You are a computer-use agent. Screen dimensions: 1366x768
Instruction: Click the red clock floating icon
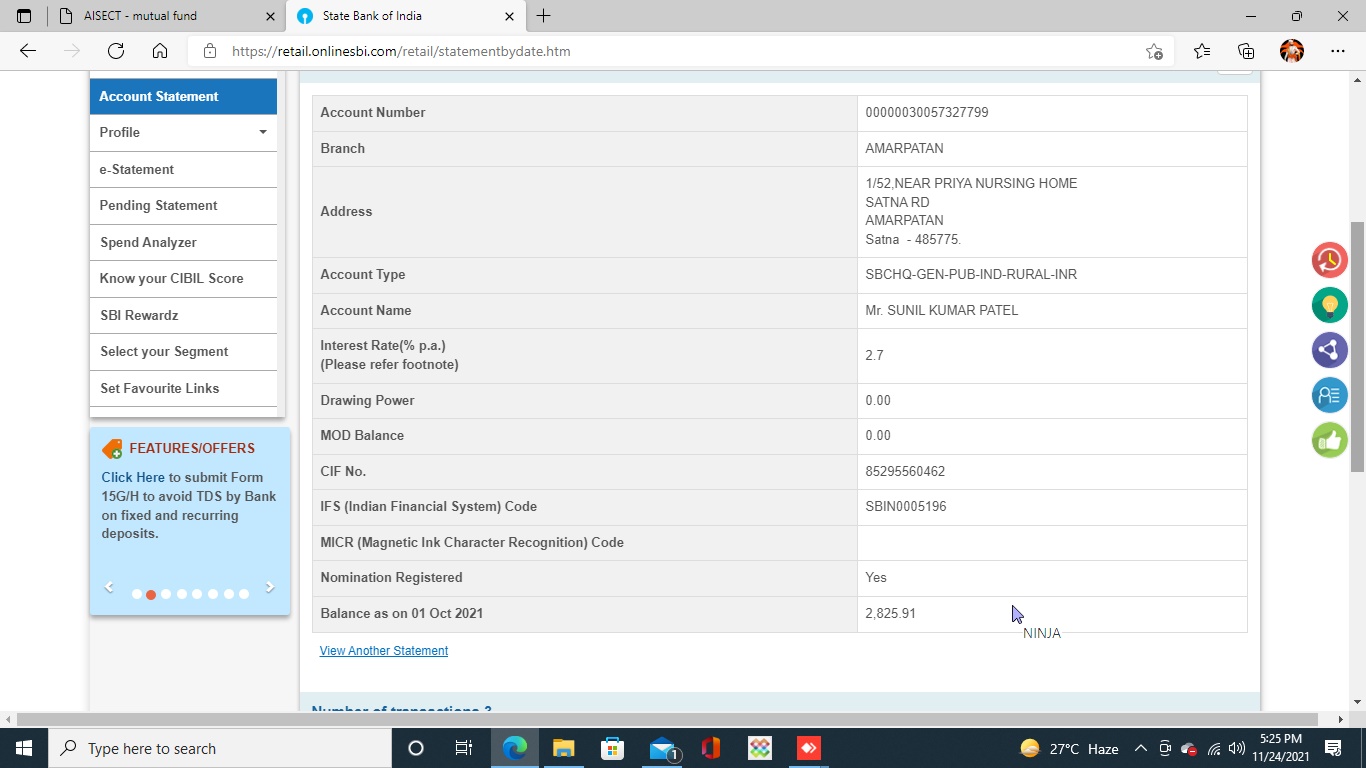pos(1329,260)
